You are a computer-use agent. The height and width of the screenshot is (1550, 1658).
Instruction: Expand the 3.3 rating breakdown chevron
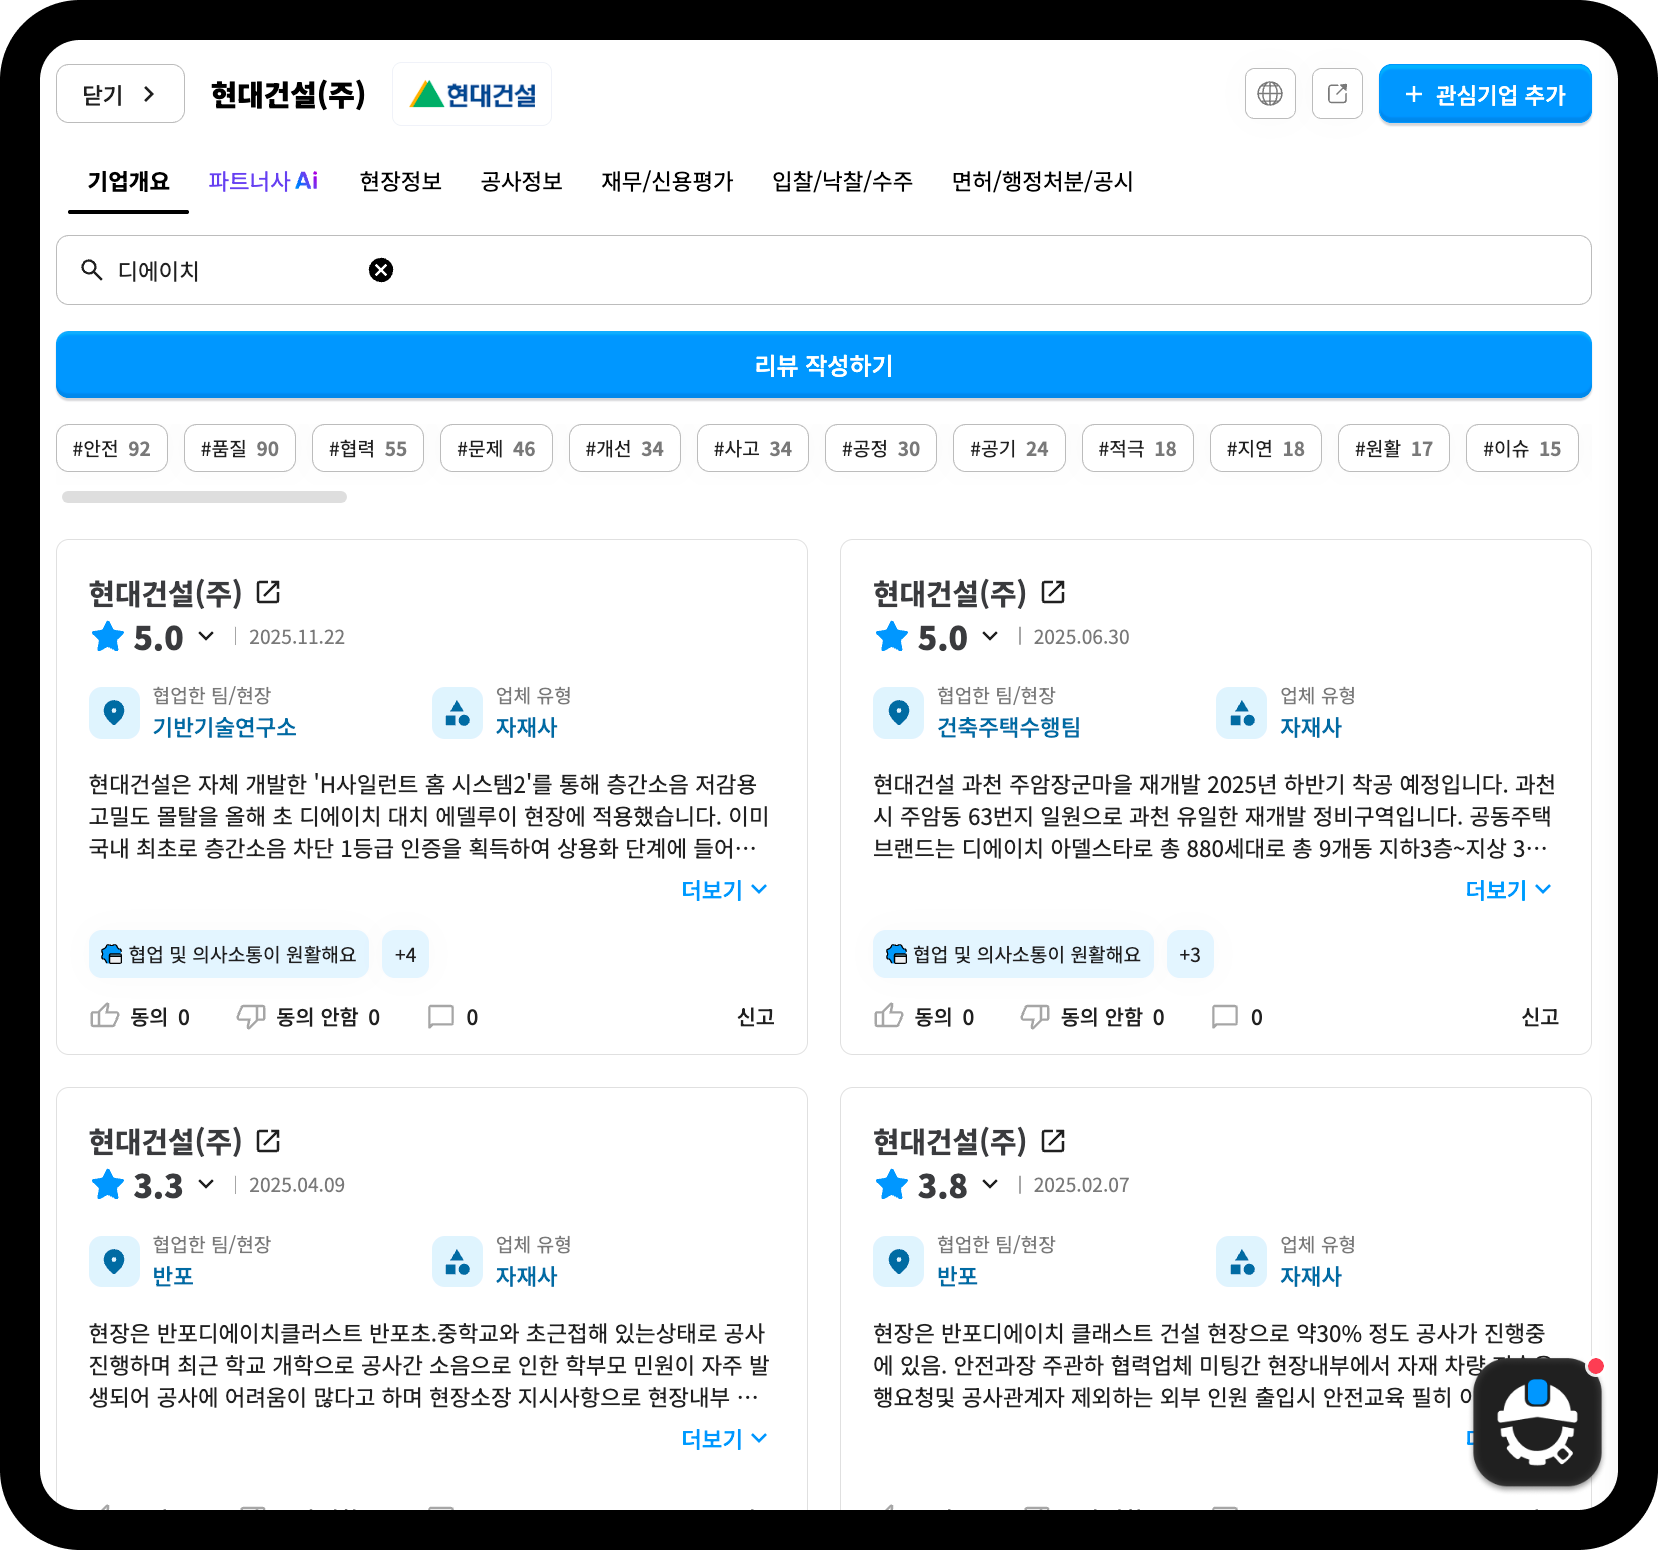(x=206, y=1184)
